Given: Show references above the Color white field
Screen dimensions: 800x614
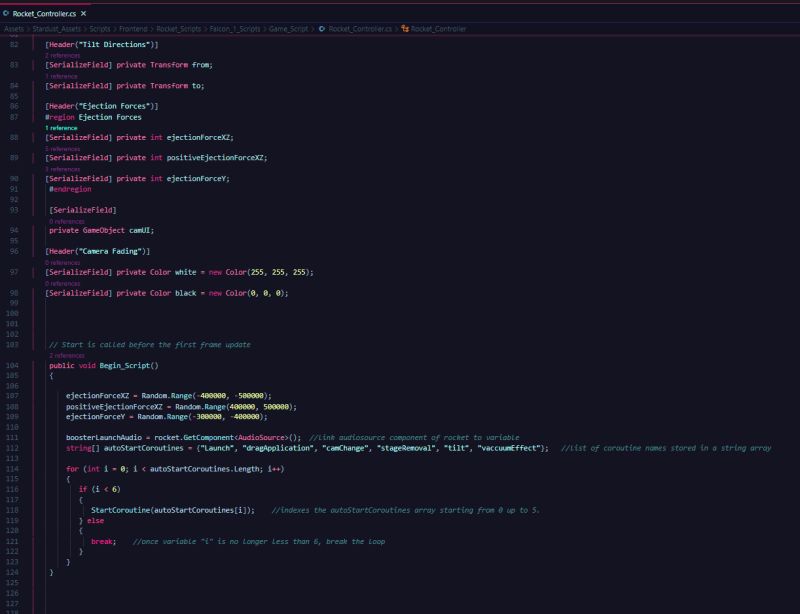Looking at the screenshot, I should click(x=63, y=263).
